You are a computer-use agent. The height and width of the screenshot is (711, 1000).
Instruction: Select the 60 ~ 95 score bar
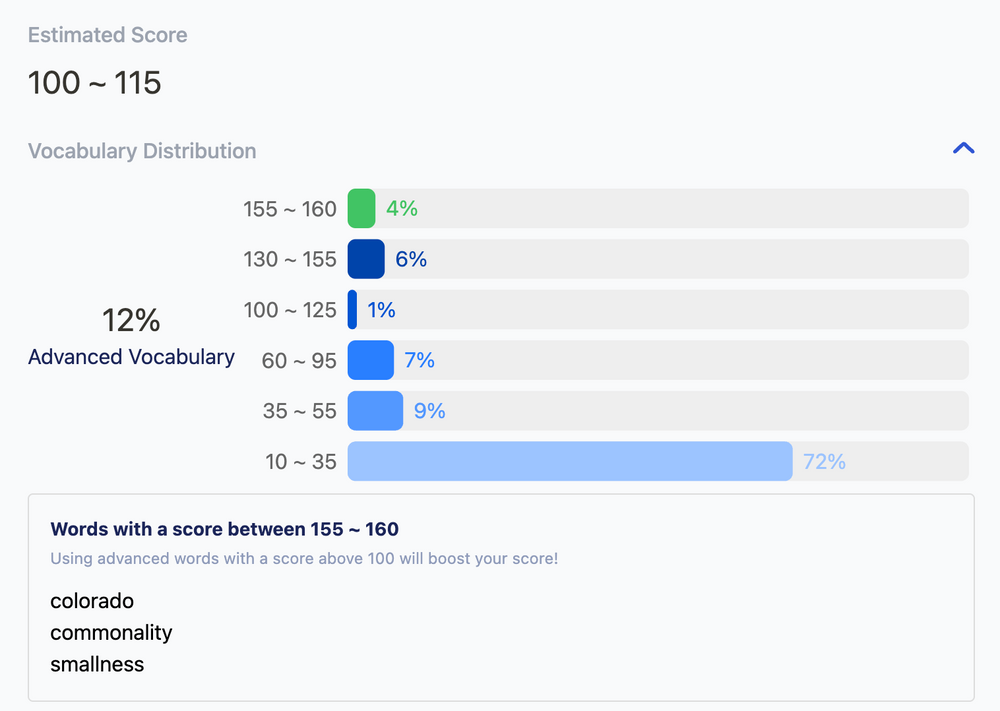[370, 360]
